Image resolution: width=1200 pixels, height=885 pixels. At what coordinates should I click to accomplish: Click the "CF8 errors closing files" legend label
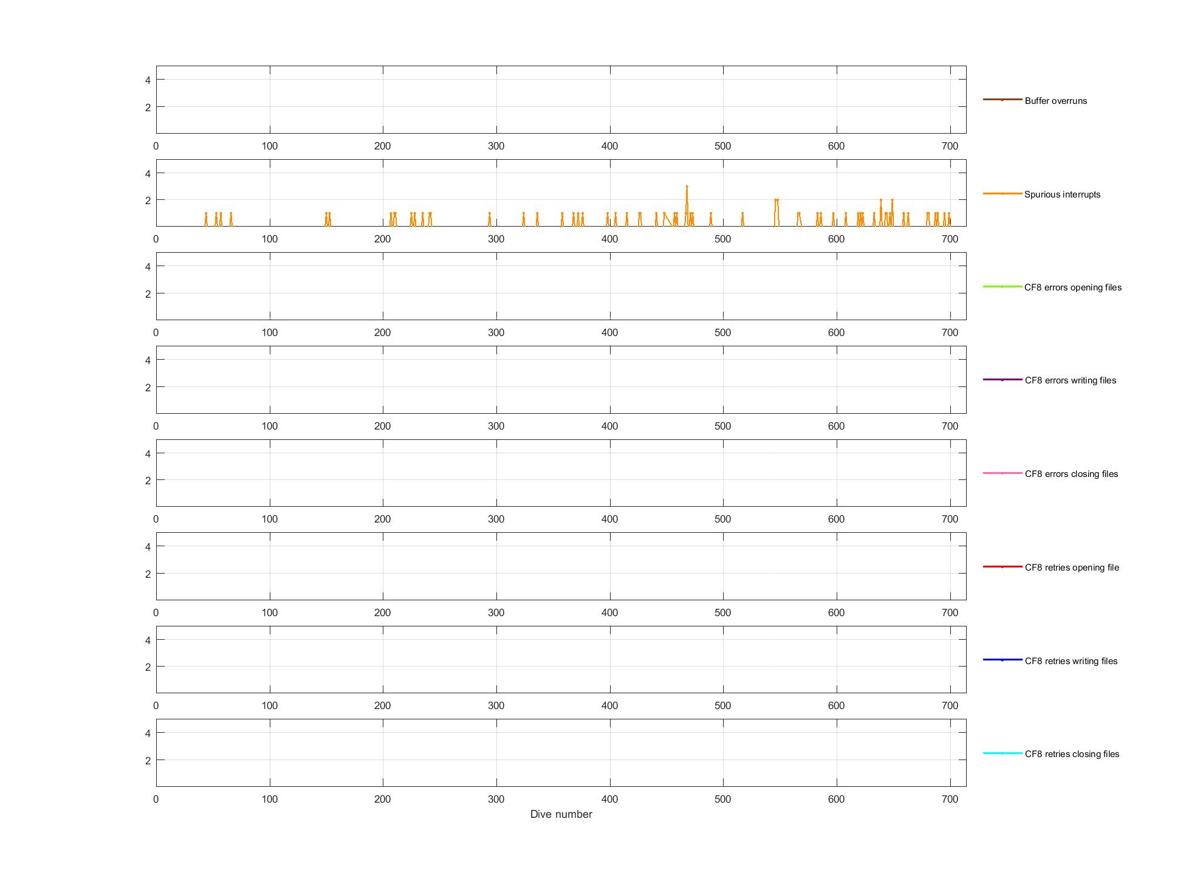(1071, 474)
